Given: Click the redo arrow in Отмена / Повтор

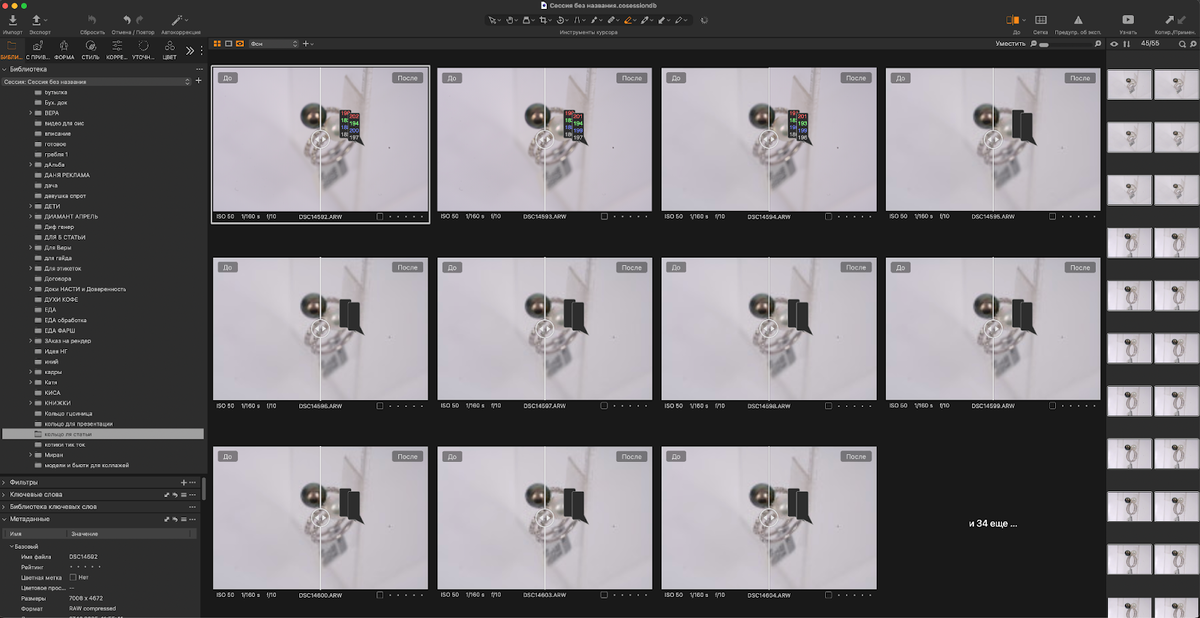Looking at the screenshot, I should 139,20.
